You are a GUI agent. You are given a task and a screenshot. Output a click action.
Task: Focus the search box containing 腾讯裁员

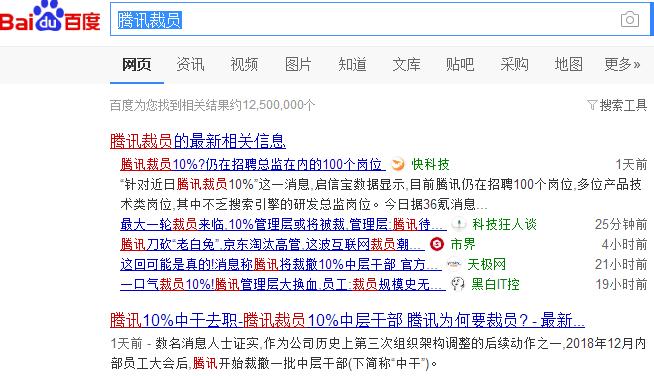pos(380,19)
